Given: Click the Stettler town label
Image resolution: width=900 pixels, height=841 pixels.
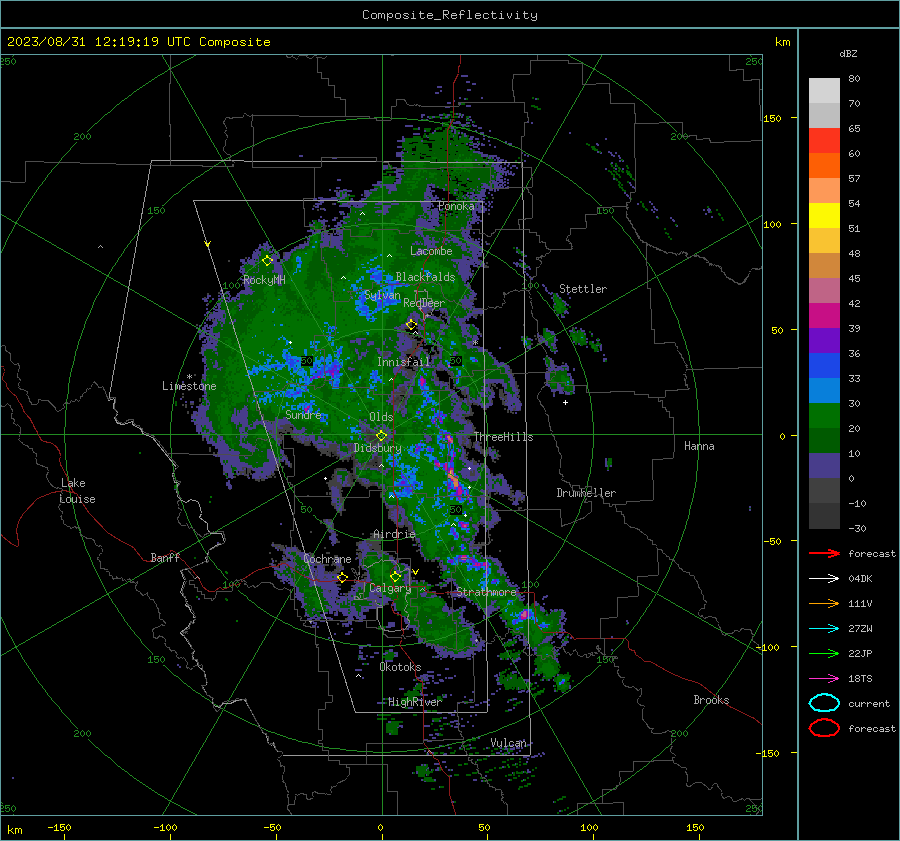Looking at the screenshot, I should pos(583,289).
